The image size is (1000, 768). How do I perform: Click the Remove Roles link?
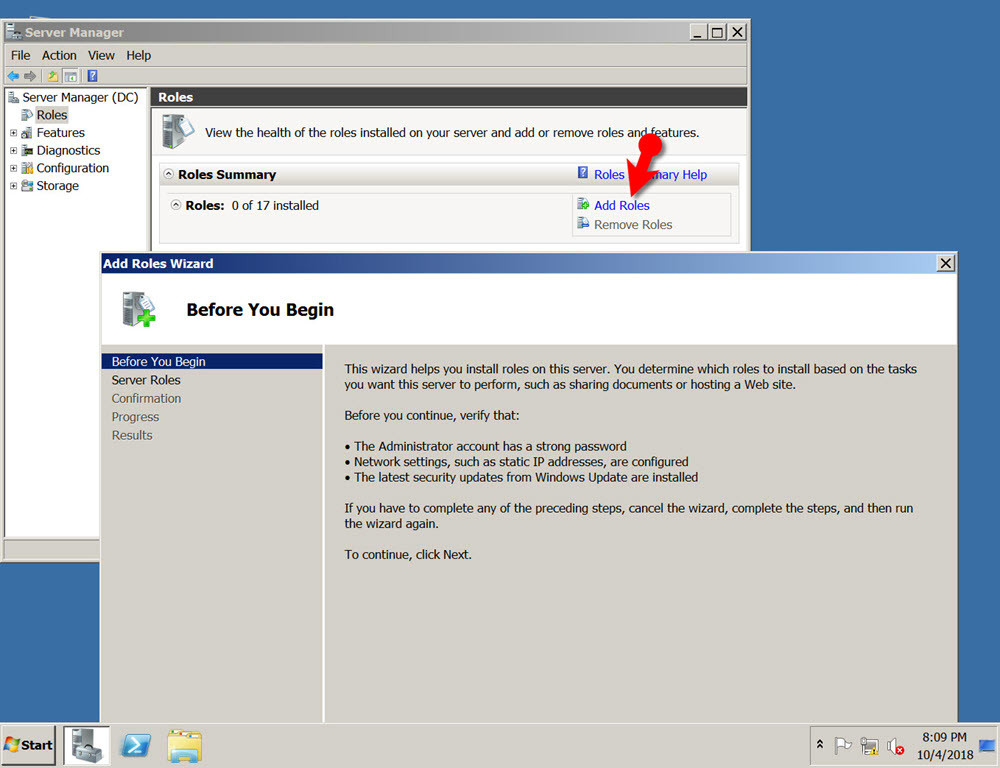tap(633, 225)
